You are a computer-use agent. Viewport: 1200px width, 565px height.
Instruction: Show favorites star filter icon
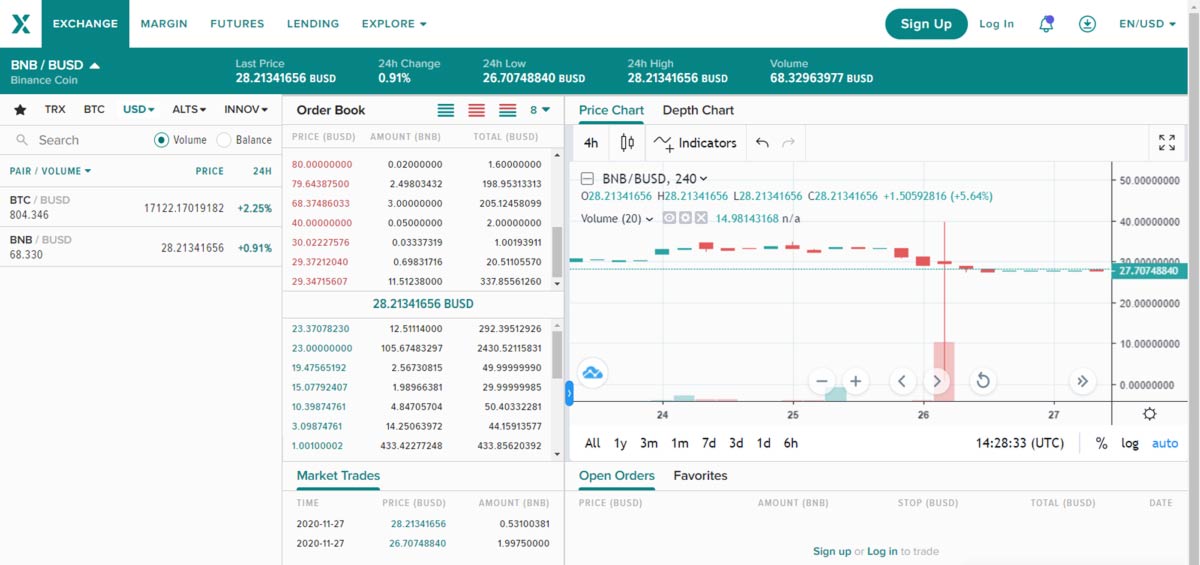click(20, 109)
